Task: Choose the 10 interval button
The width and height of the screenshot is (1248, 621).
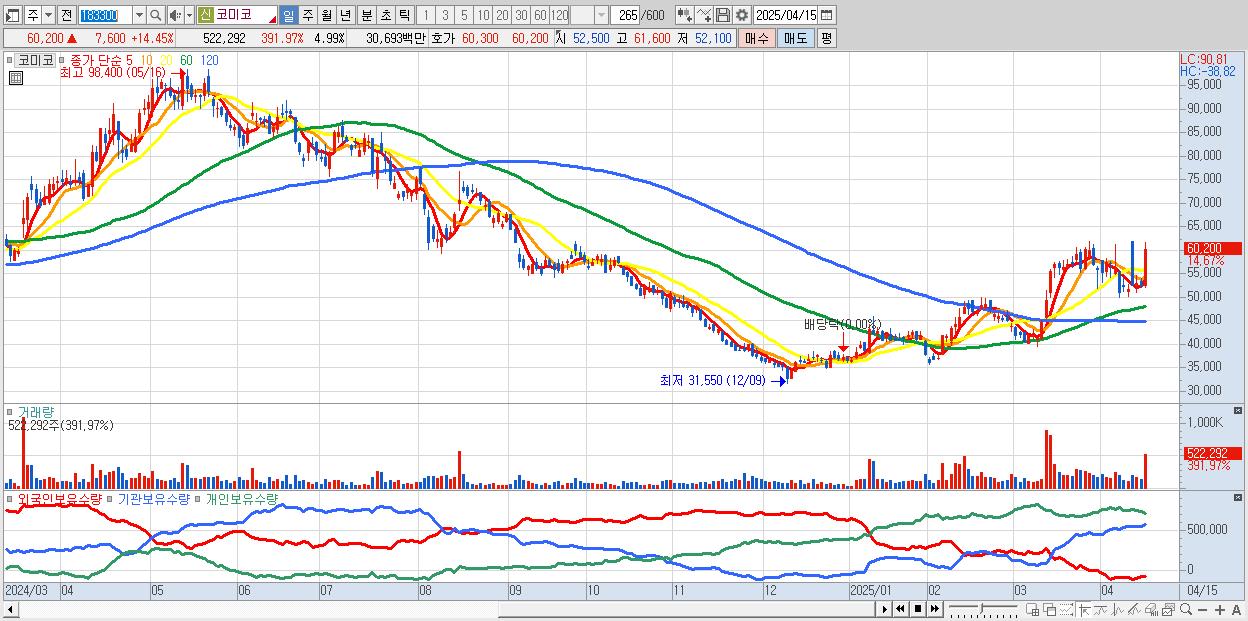Action: (x=483, y=15)
